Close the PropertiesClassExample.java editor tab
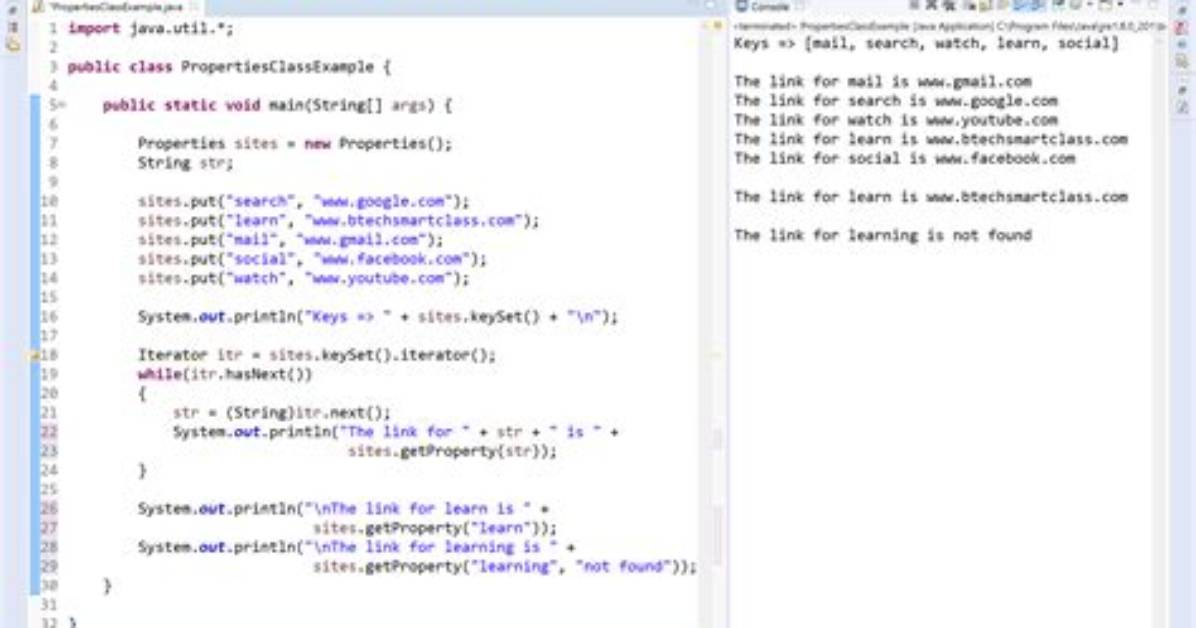The width and height of the screenshot is (1196, 628). 195,7
